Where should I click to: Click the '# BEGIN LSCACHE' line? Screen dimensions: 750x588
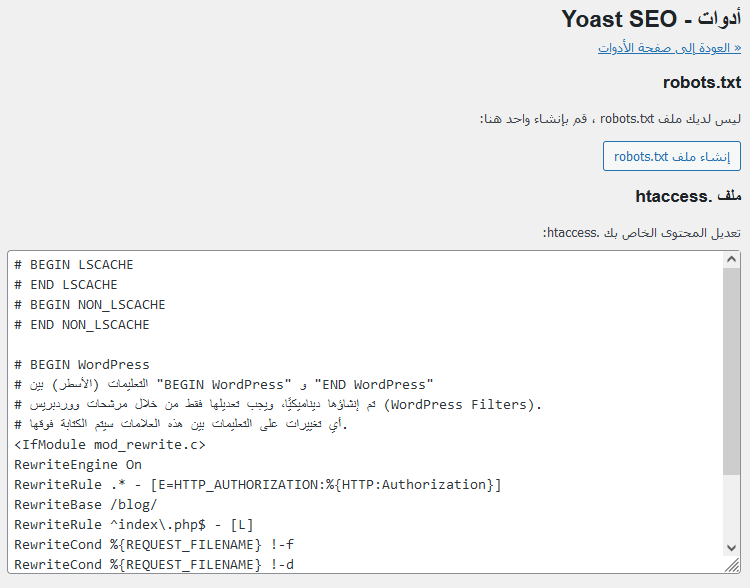point(74,265)
